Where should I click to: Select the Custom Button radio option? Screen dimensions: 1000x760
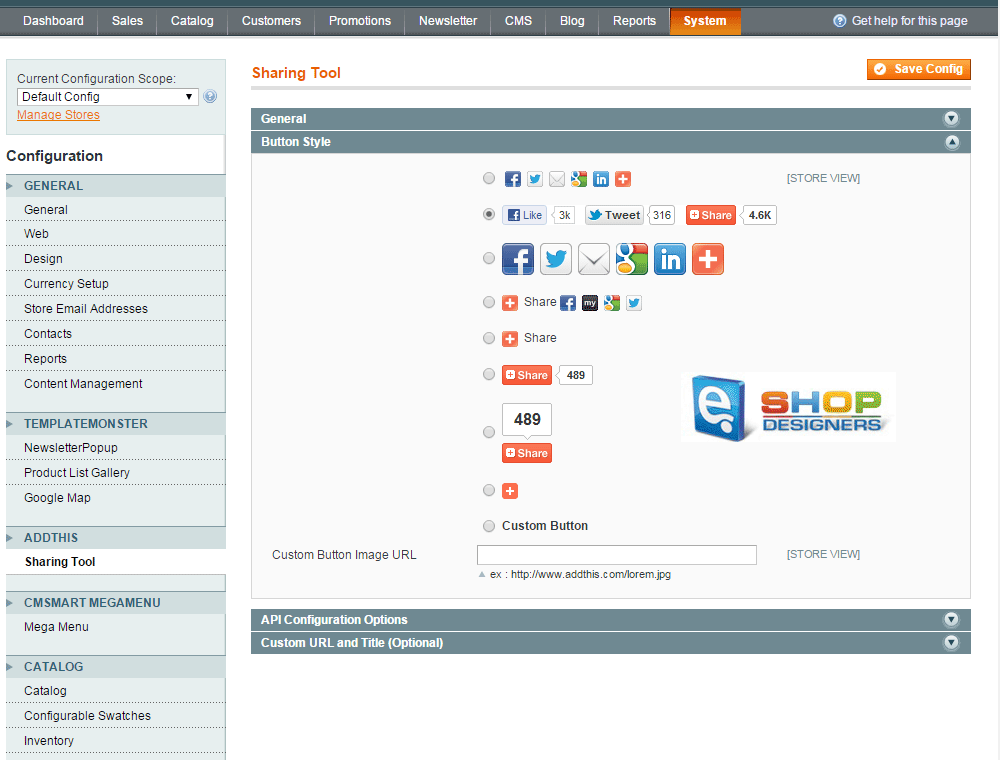click(488, 526)
